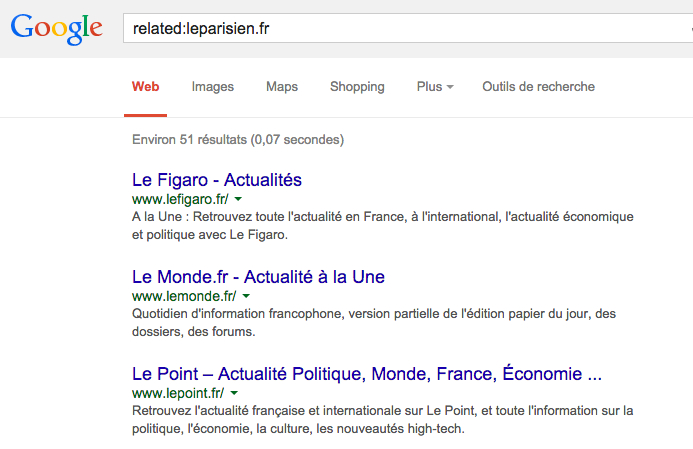Click the Le Figaro result description text

[x=383, y=225]
